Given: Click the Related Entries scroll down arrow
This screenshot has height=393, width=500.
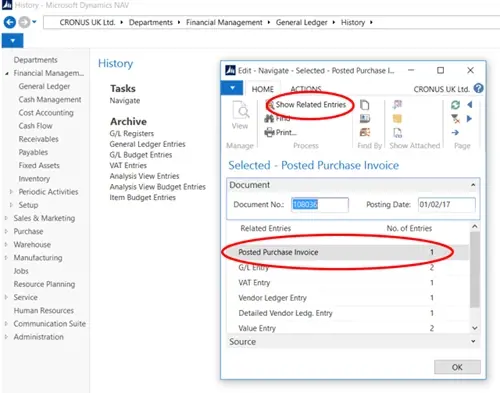Looking at the screenshot, I should coord(475,328).
